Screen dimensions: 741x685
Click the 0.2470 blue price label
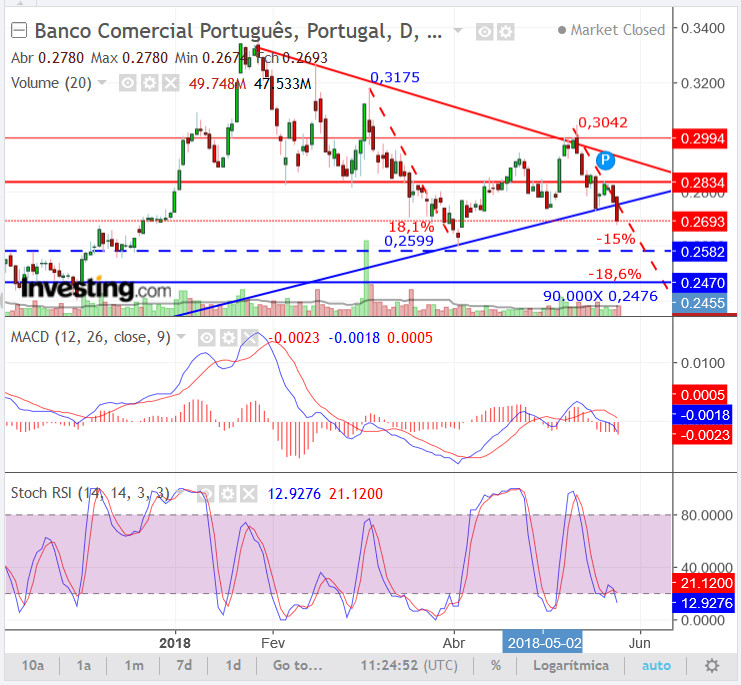click(x=700, y=283)
